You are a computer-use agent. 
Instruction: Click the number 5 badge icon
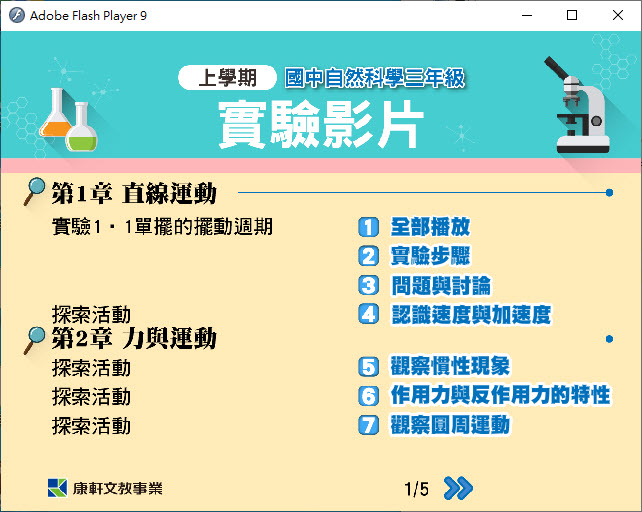point(369,367)
